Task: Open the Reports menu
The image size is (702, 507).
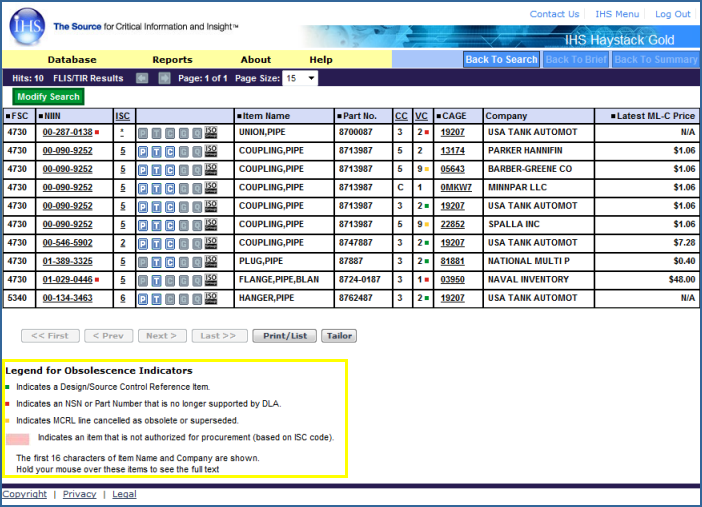Action: pyautogui.click(x=172, y=60)
